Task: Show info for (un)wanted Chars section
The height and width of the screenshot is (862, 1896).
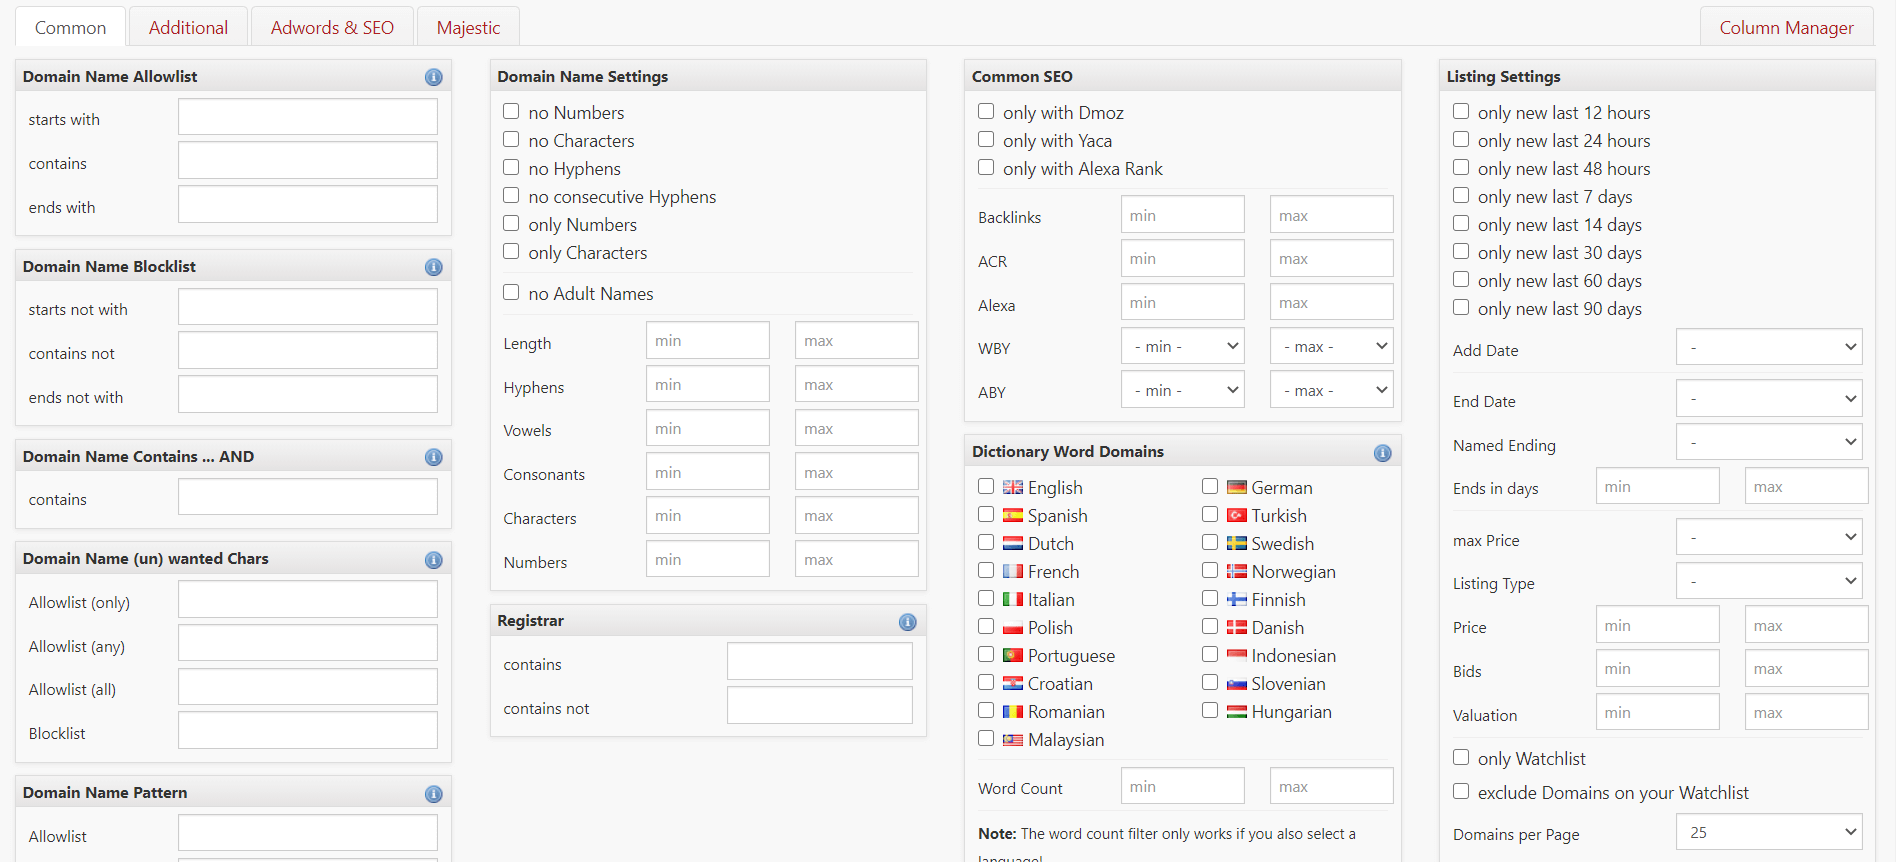Action: pos(433,560)
